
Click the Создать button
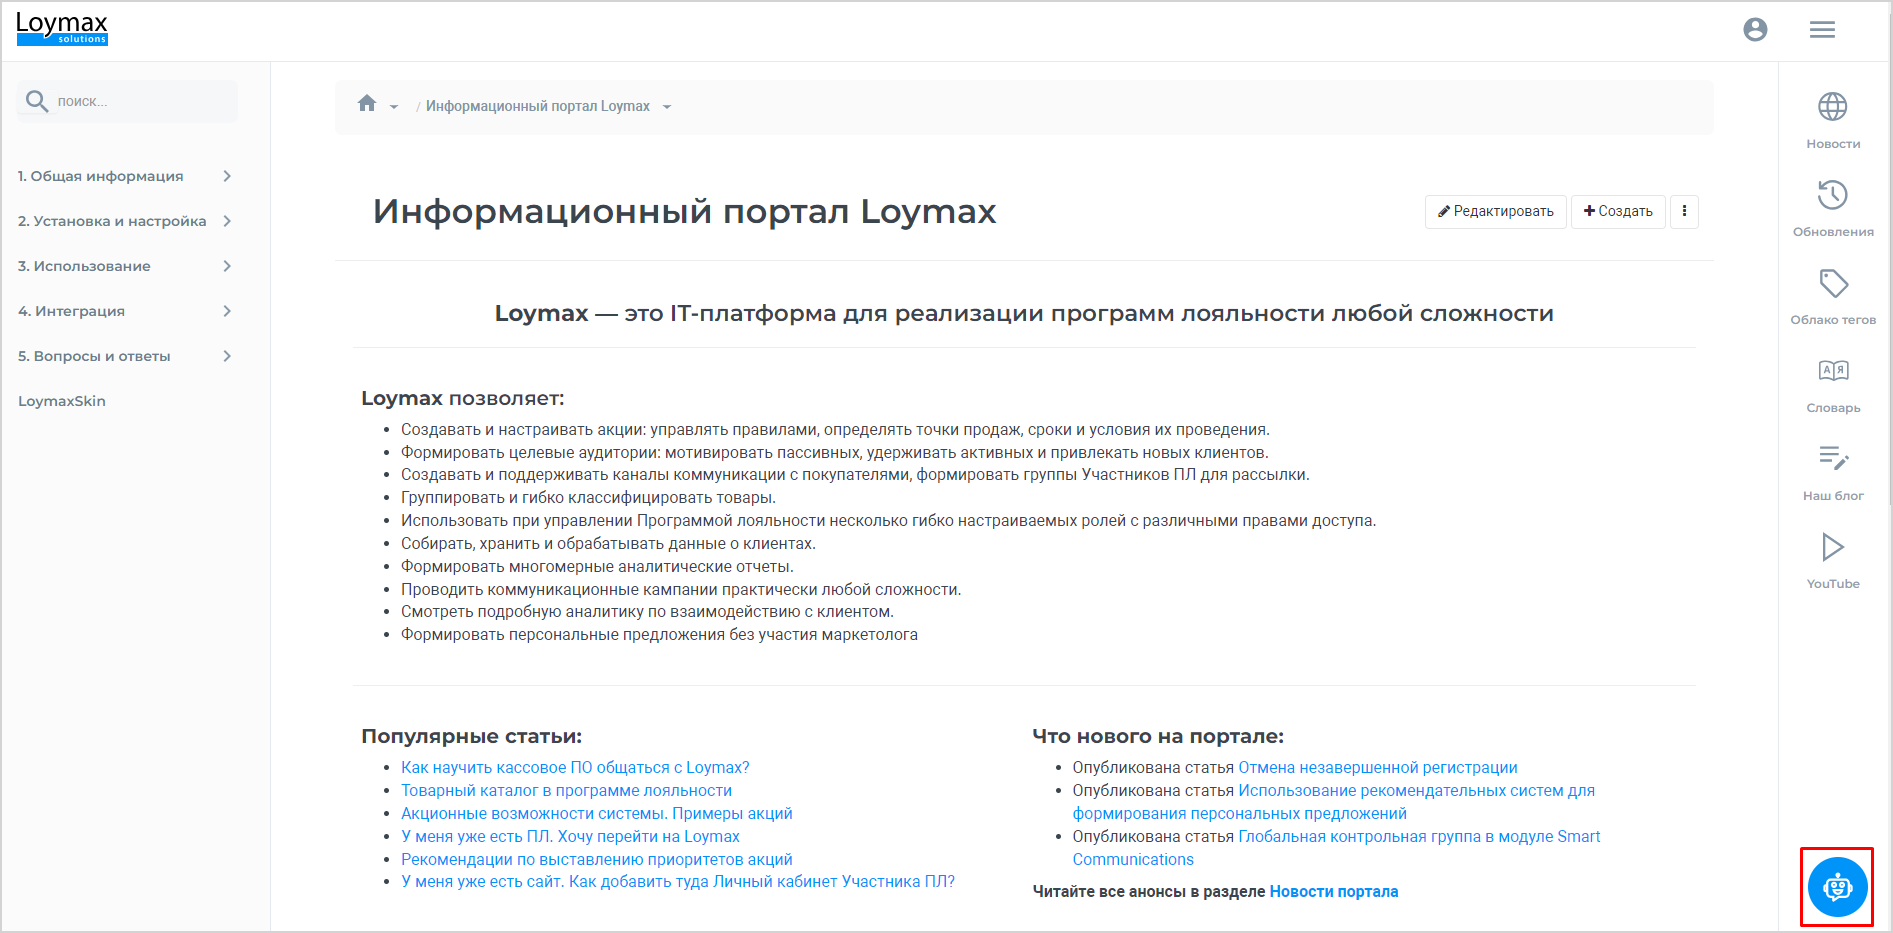[1618, 211]
